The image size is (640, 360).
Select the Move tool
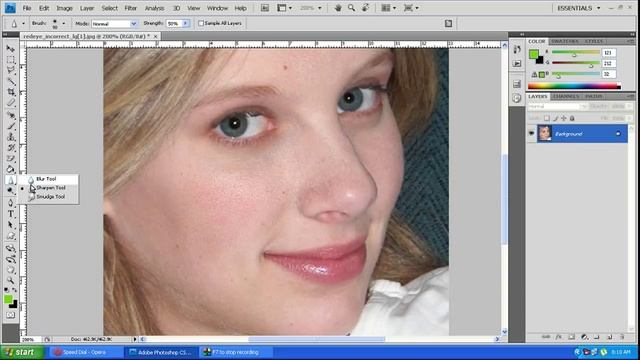(11, 49)
